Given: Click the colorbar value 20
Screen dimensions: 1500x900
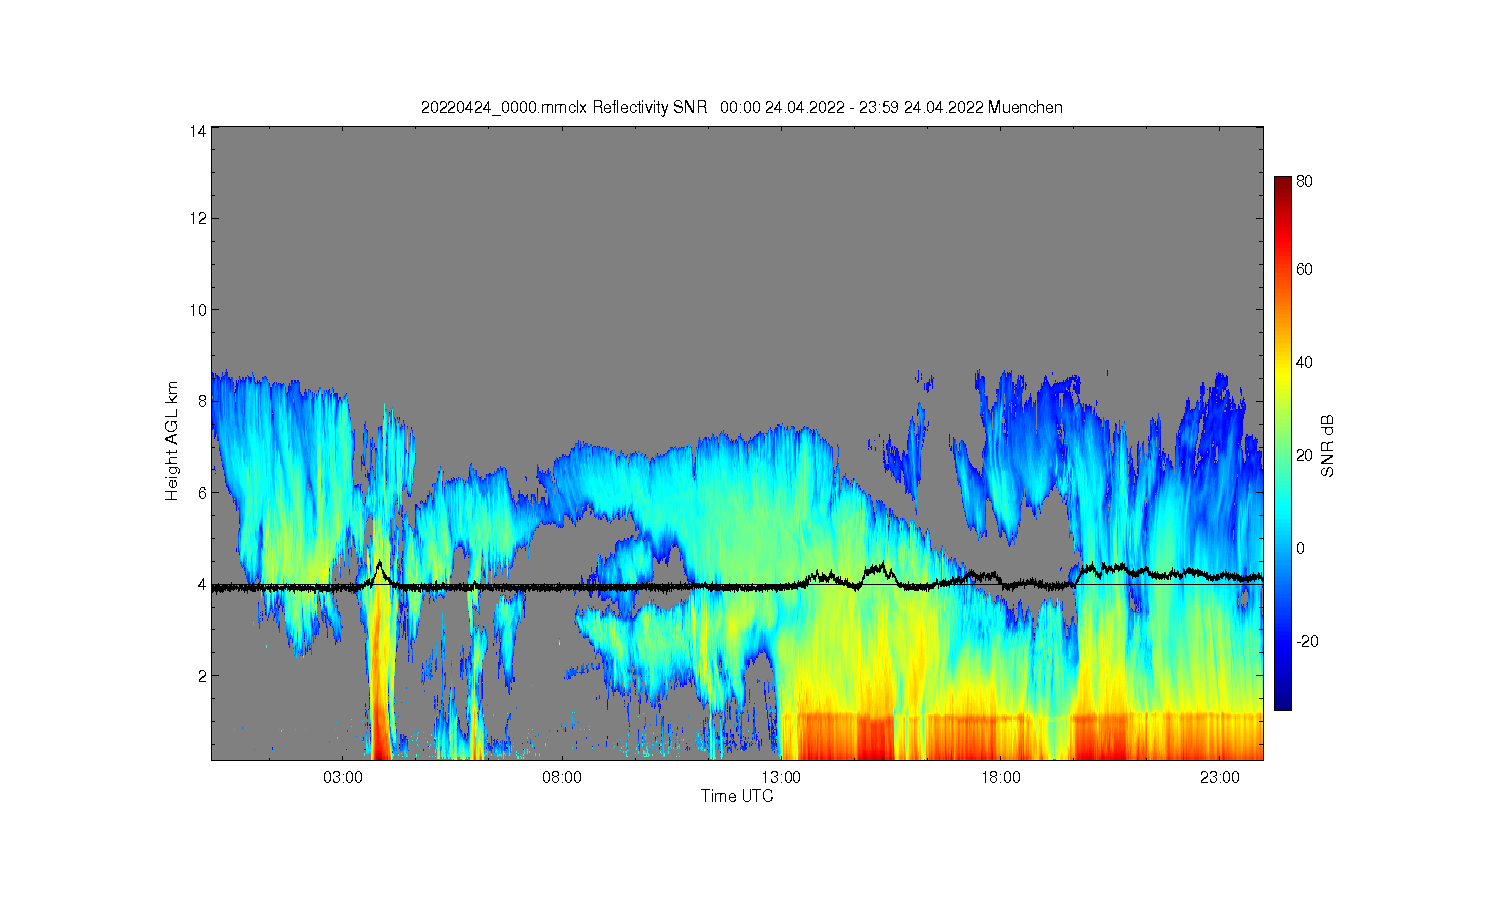Looking at the screenshot, I should 1305,456.
